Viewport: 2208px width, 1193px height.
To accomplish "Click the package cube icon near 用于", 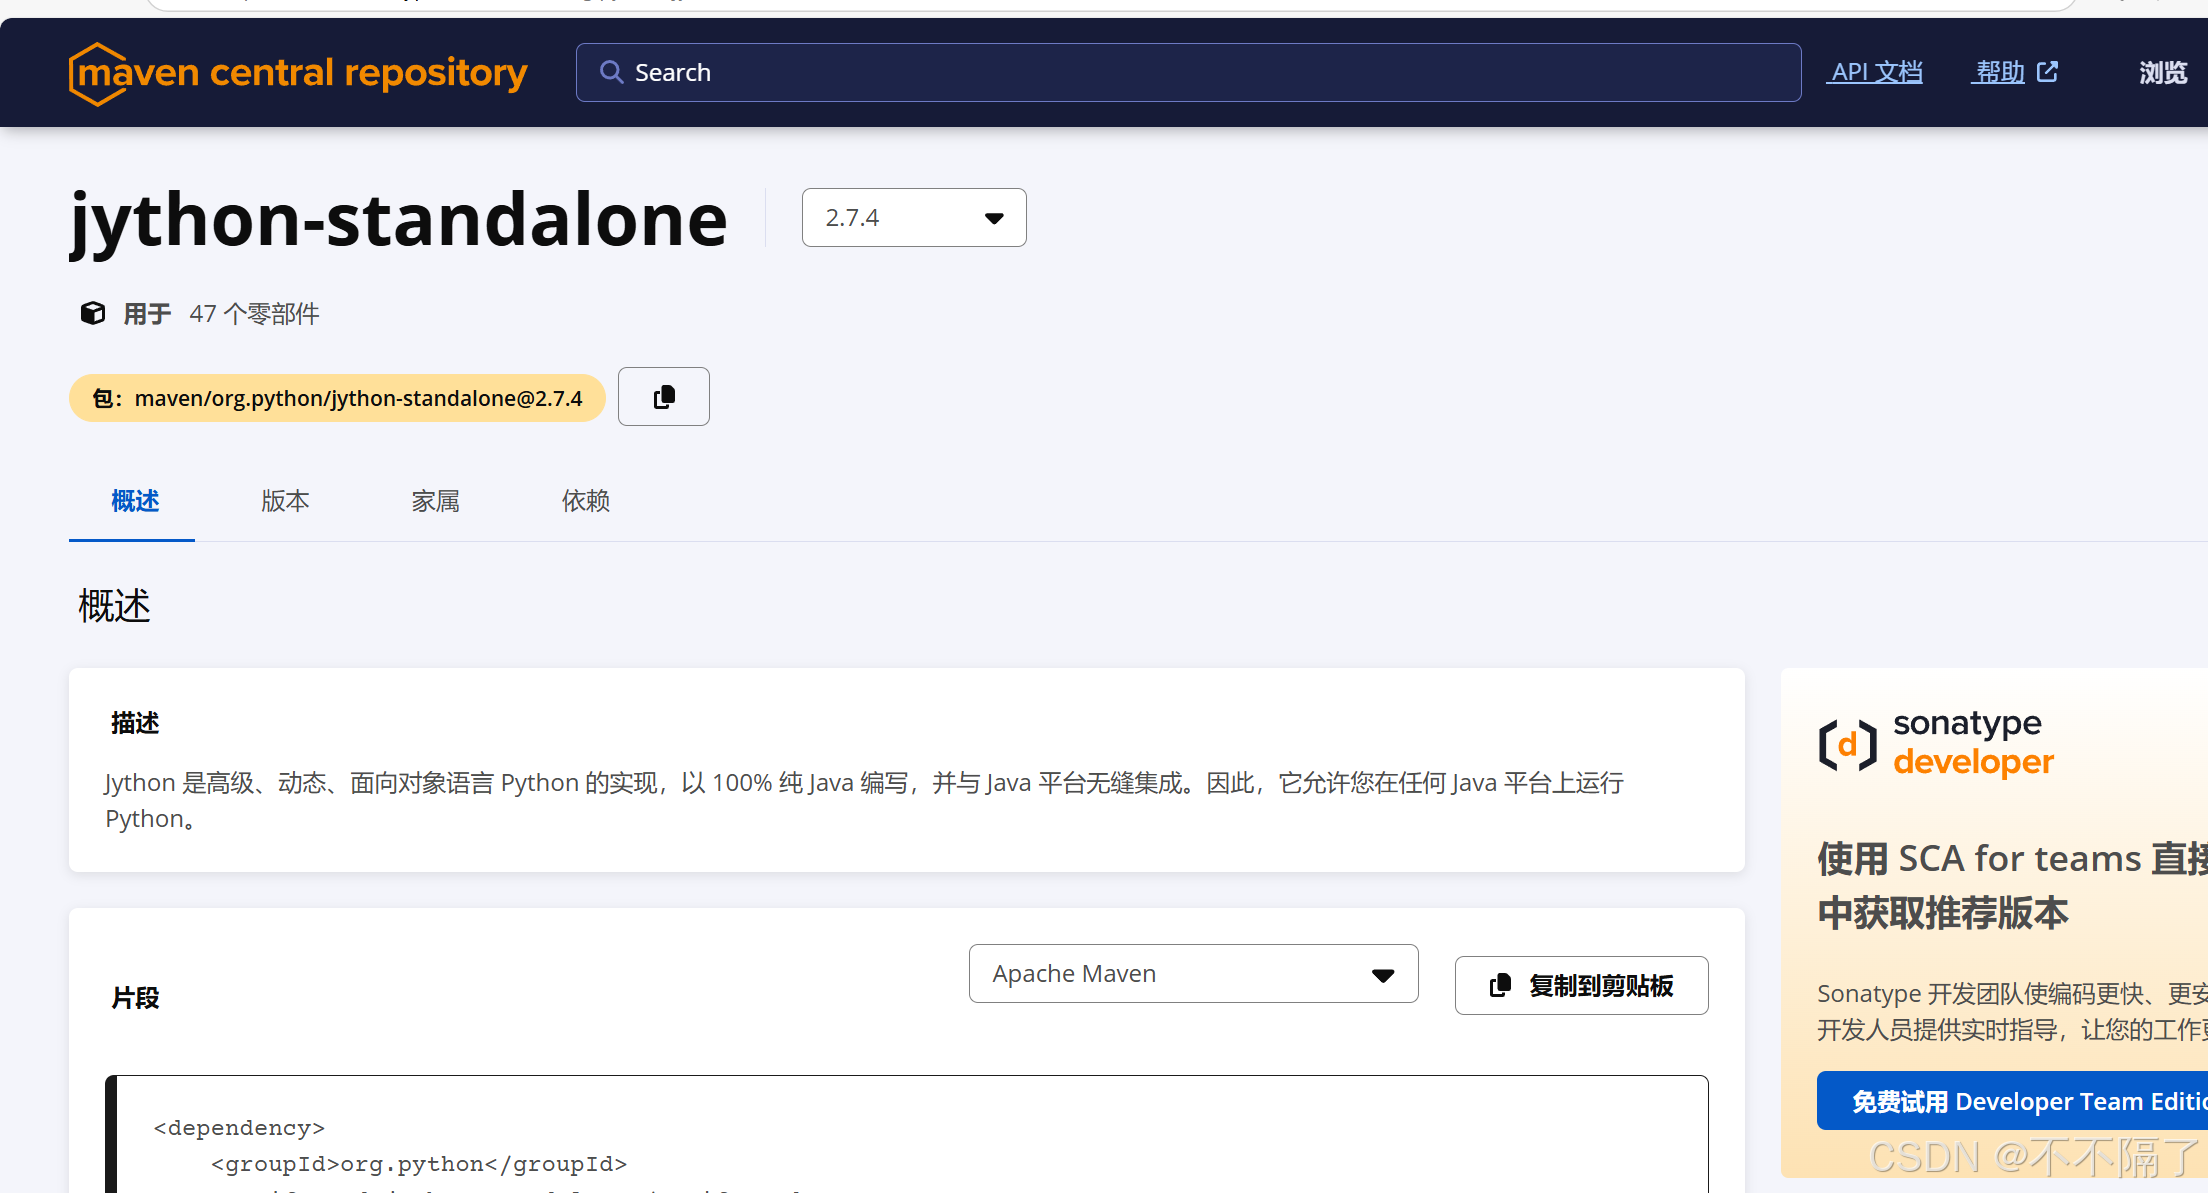I will 92,313.
